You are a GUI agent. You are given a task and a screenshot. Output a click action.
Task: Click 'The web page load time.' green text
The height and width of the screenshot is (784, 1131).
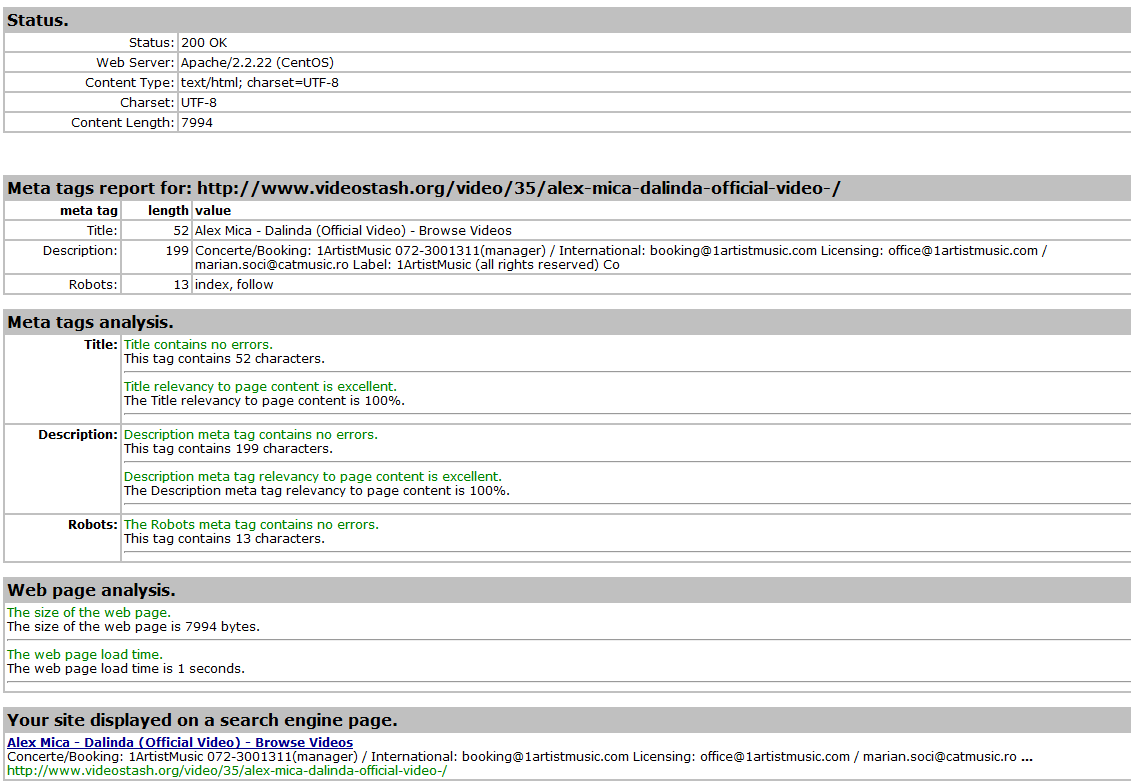coord(85,655)
